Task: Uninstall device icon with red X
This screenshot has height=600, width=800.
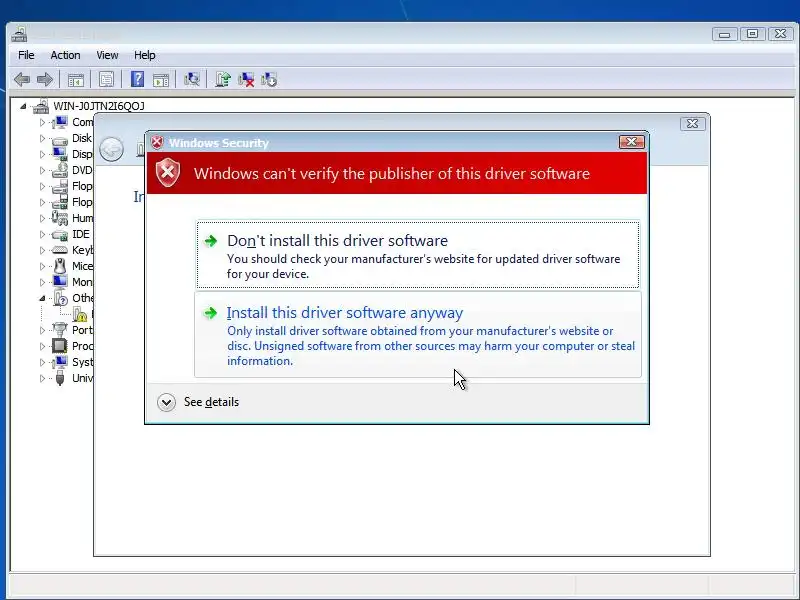Action: point(246,80)
